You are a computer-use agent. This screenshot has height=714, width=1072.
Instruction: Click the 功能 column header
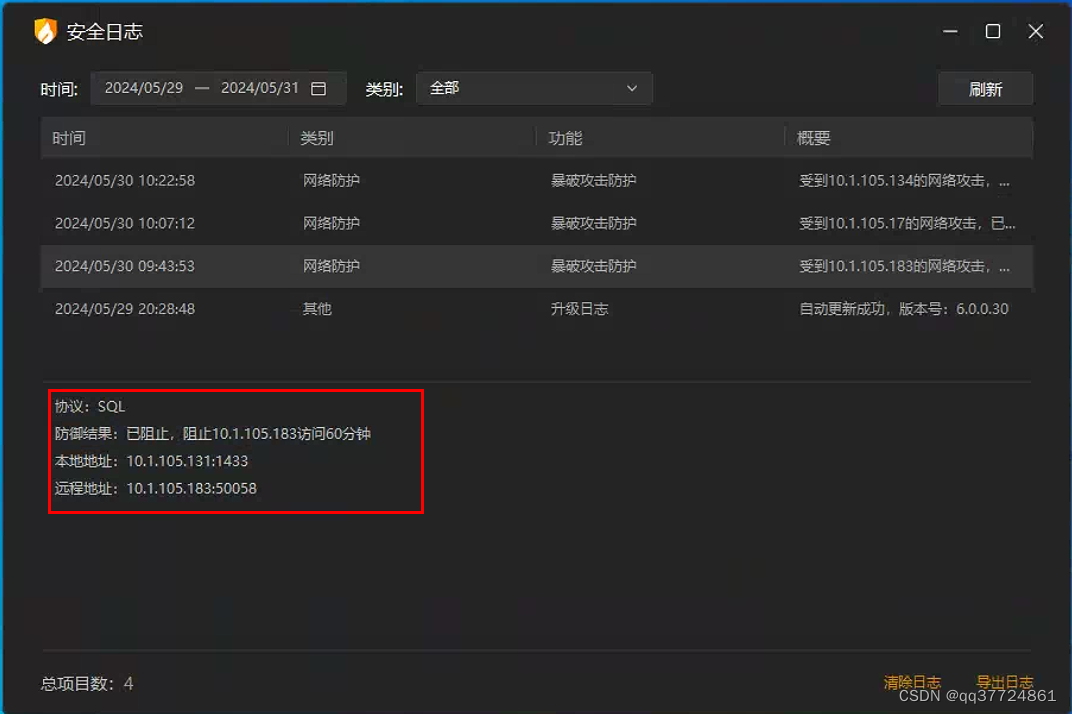click(x=561, y=137)
